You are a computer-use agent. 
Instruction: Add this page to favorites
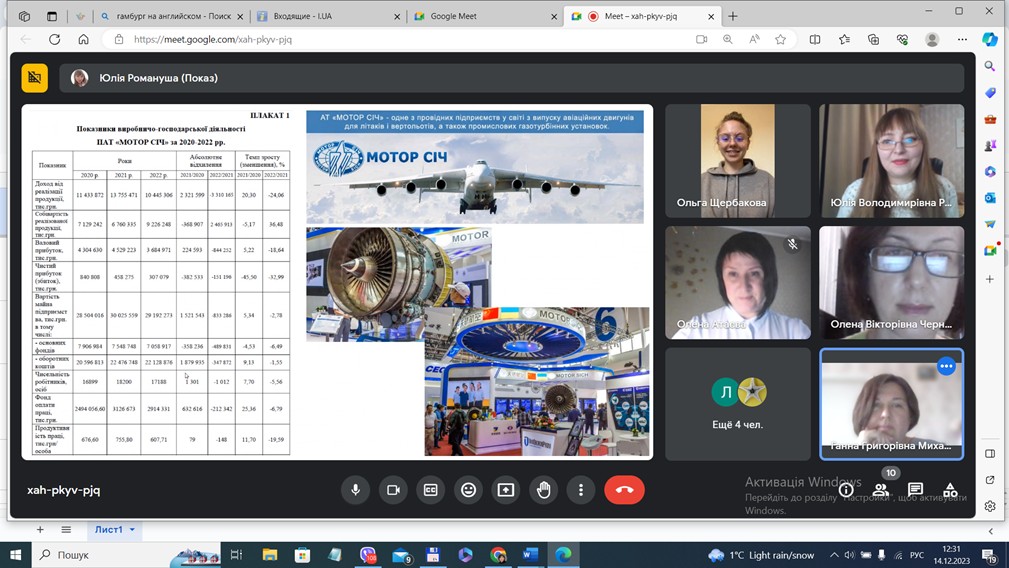[781, 39]
